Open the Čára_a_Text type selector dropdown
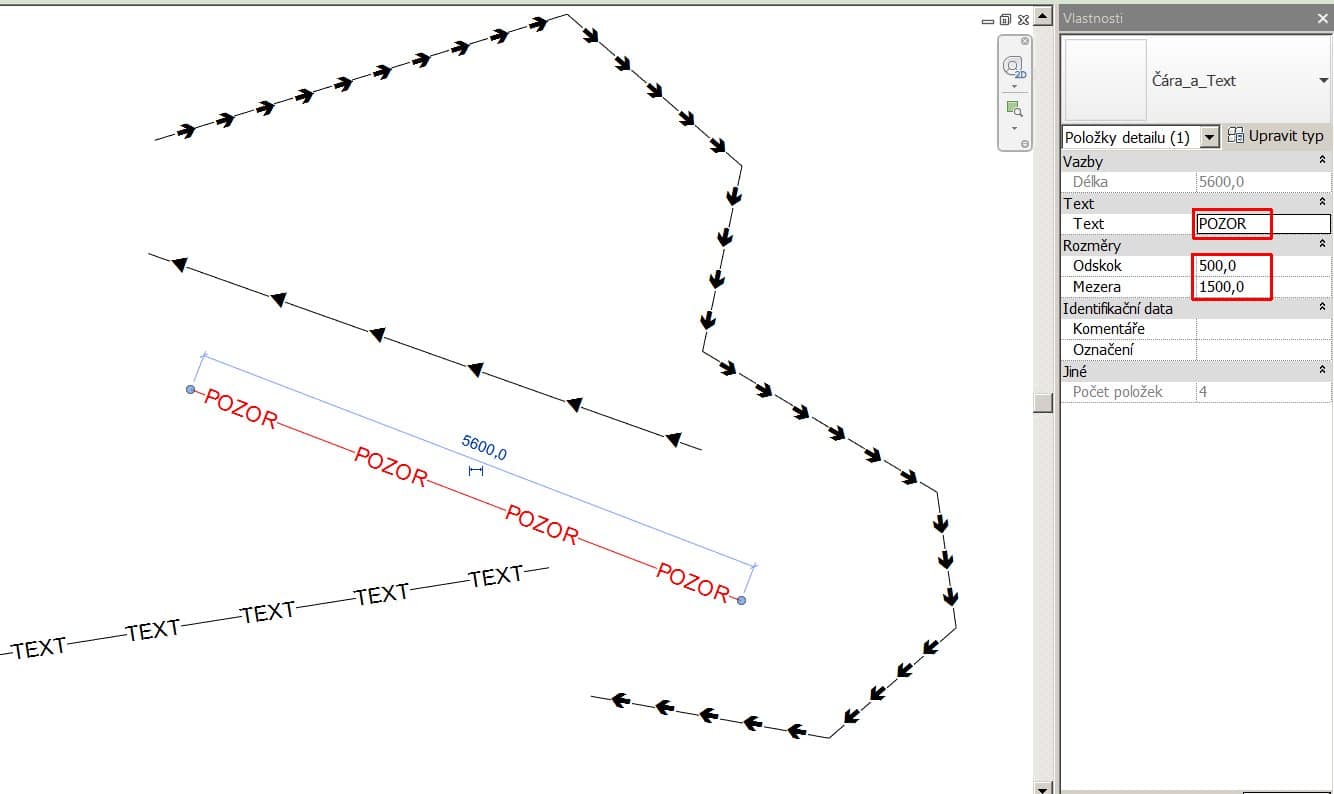 pos(1323,81)
